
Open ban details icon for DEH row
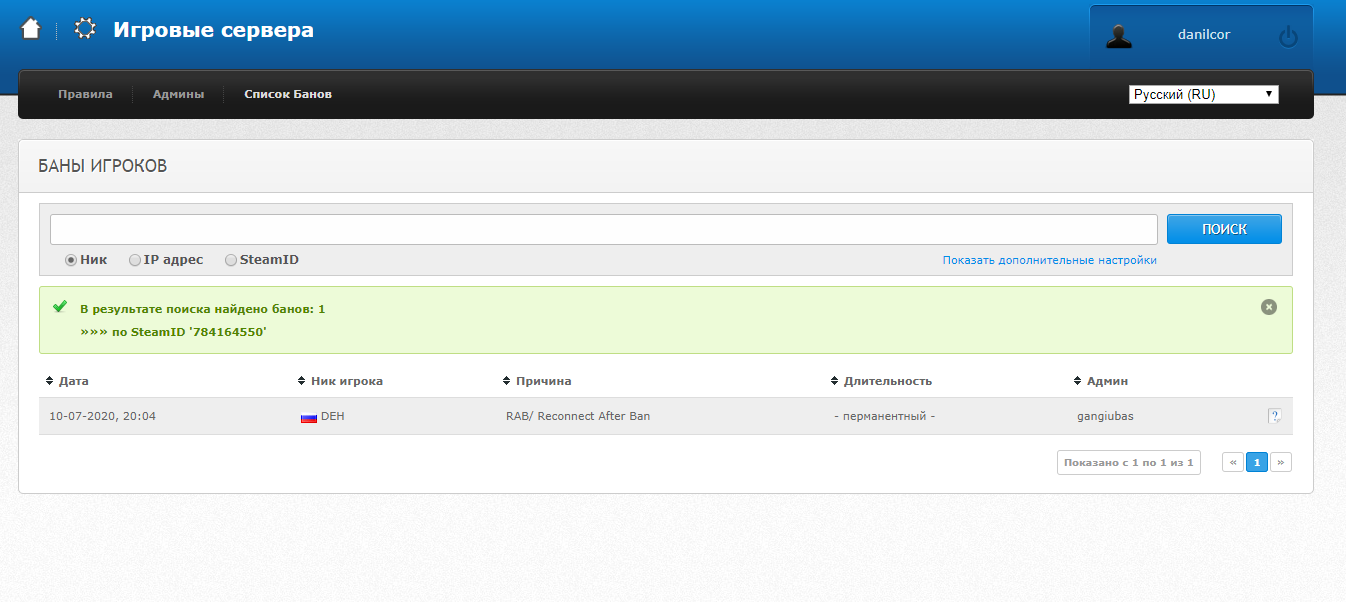tap(1275, 416)
